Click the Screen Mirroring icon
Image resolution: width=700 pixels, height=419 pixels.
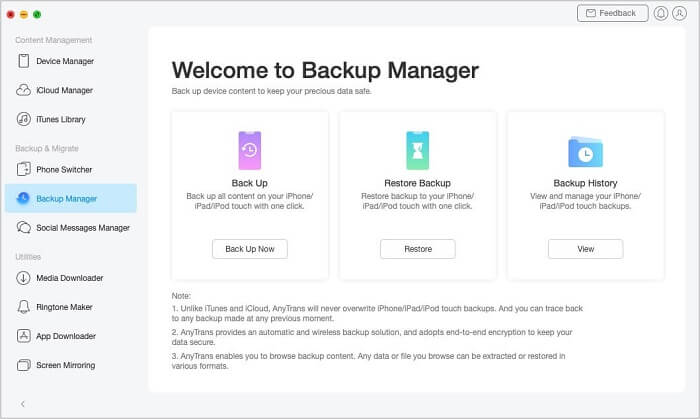pos(23,365)
